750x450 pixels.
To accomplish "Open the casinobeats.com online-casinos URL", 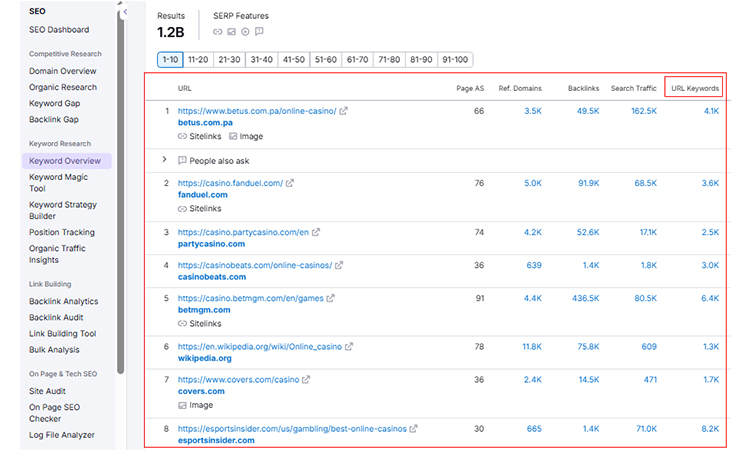I will (255, 265).
